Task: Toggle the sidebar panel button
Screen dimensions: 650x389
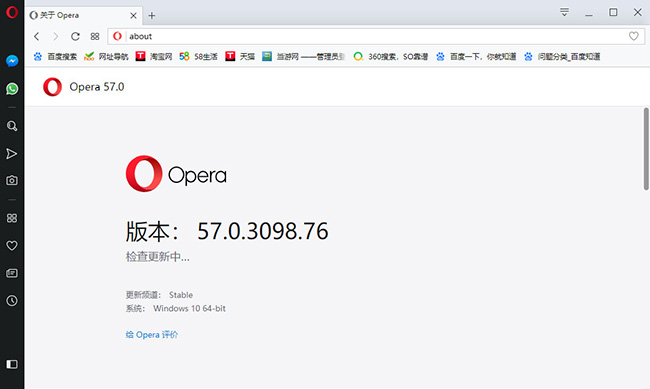Action: pyautogui.click(x=12, y=364)
